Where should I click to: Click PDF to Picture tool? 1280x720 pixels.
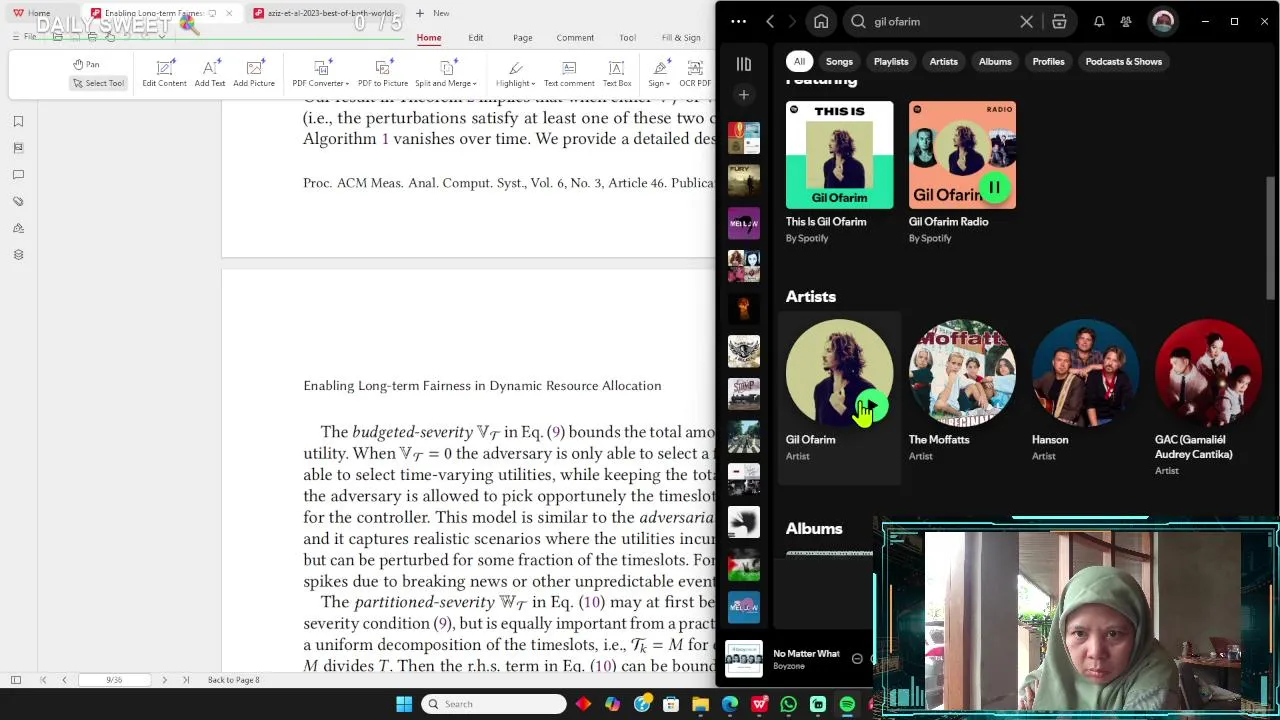[383, 73]
